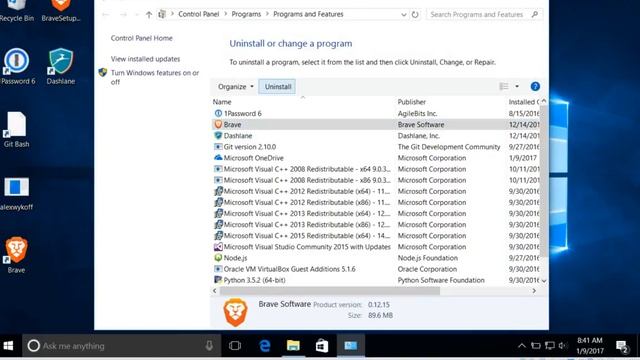640x360 pixels.
Task: Expand the view options dropdown arrow
Action: pos(517,86)
